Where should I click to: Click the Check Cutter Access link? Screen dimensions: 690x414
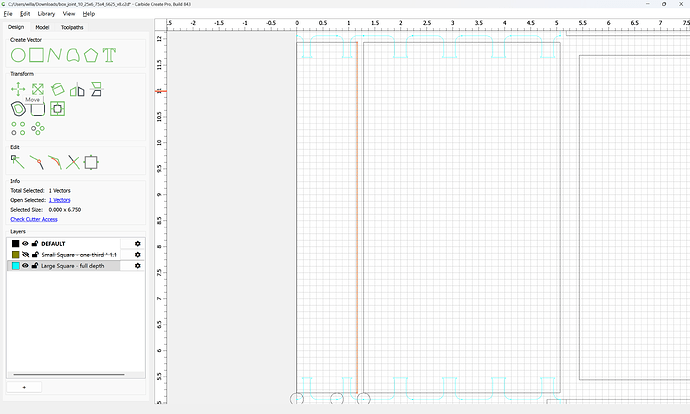pos(34,219)
